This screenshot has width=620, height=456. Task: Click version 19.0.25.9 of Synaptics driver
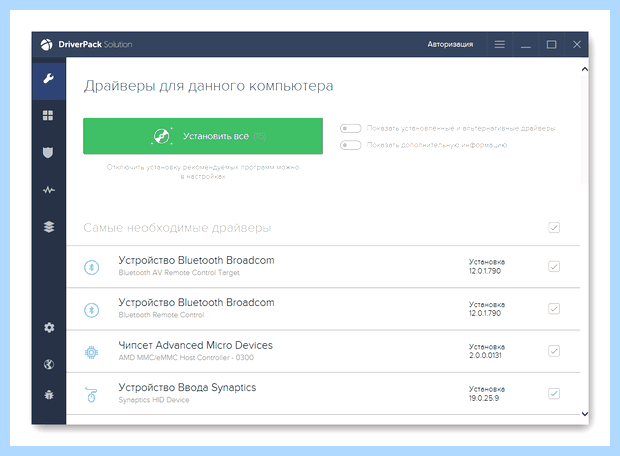point(484,398)
